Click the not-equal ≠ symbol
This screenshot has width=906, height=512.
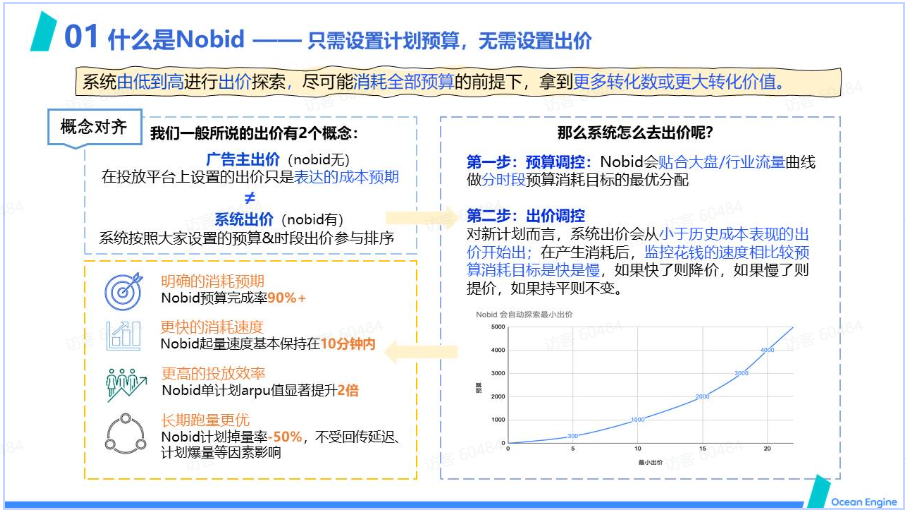click(249, 198)
